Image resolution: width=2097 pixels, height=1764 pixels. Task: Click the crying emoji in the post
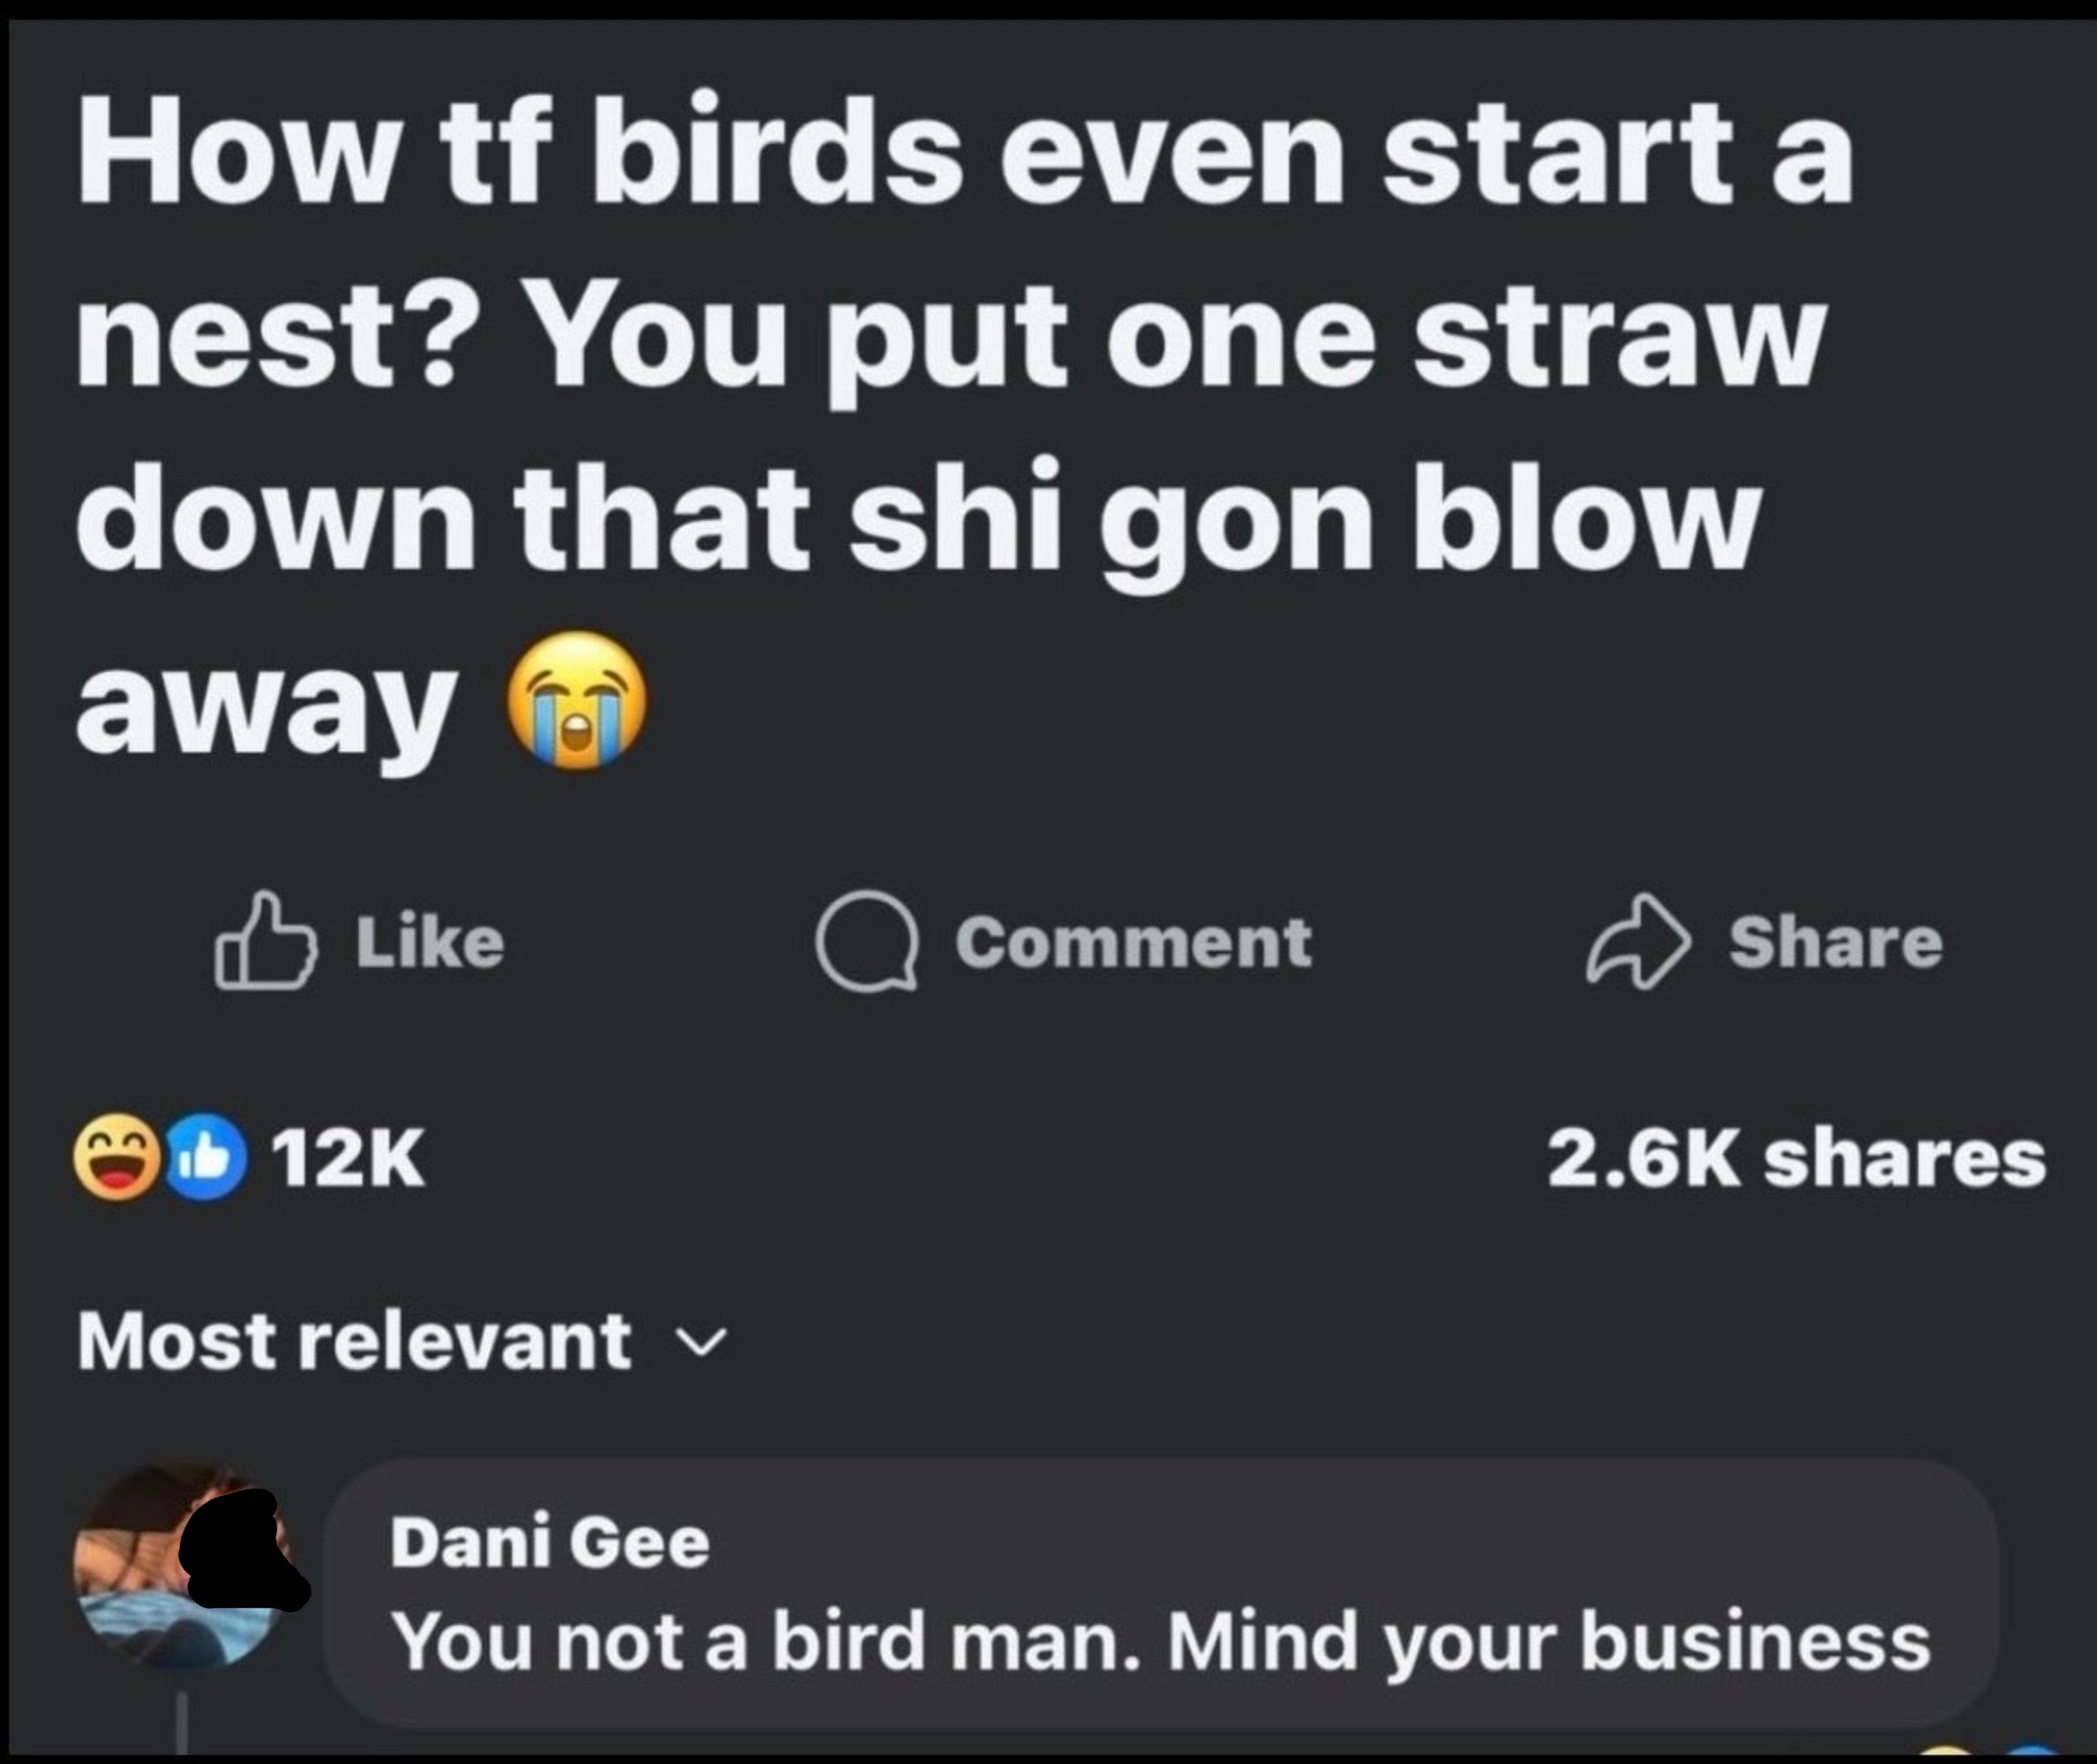[x=577, y=702]
